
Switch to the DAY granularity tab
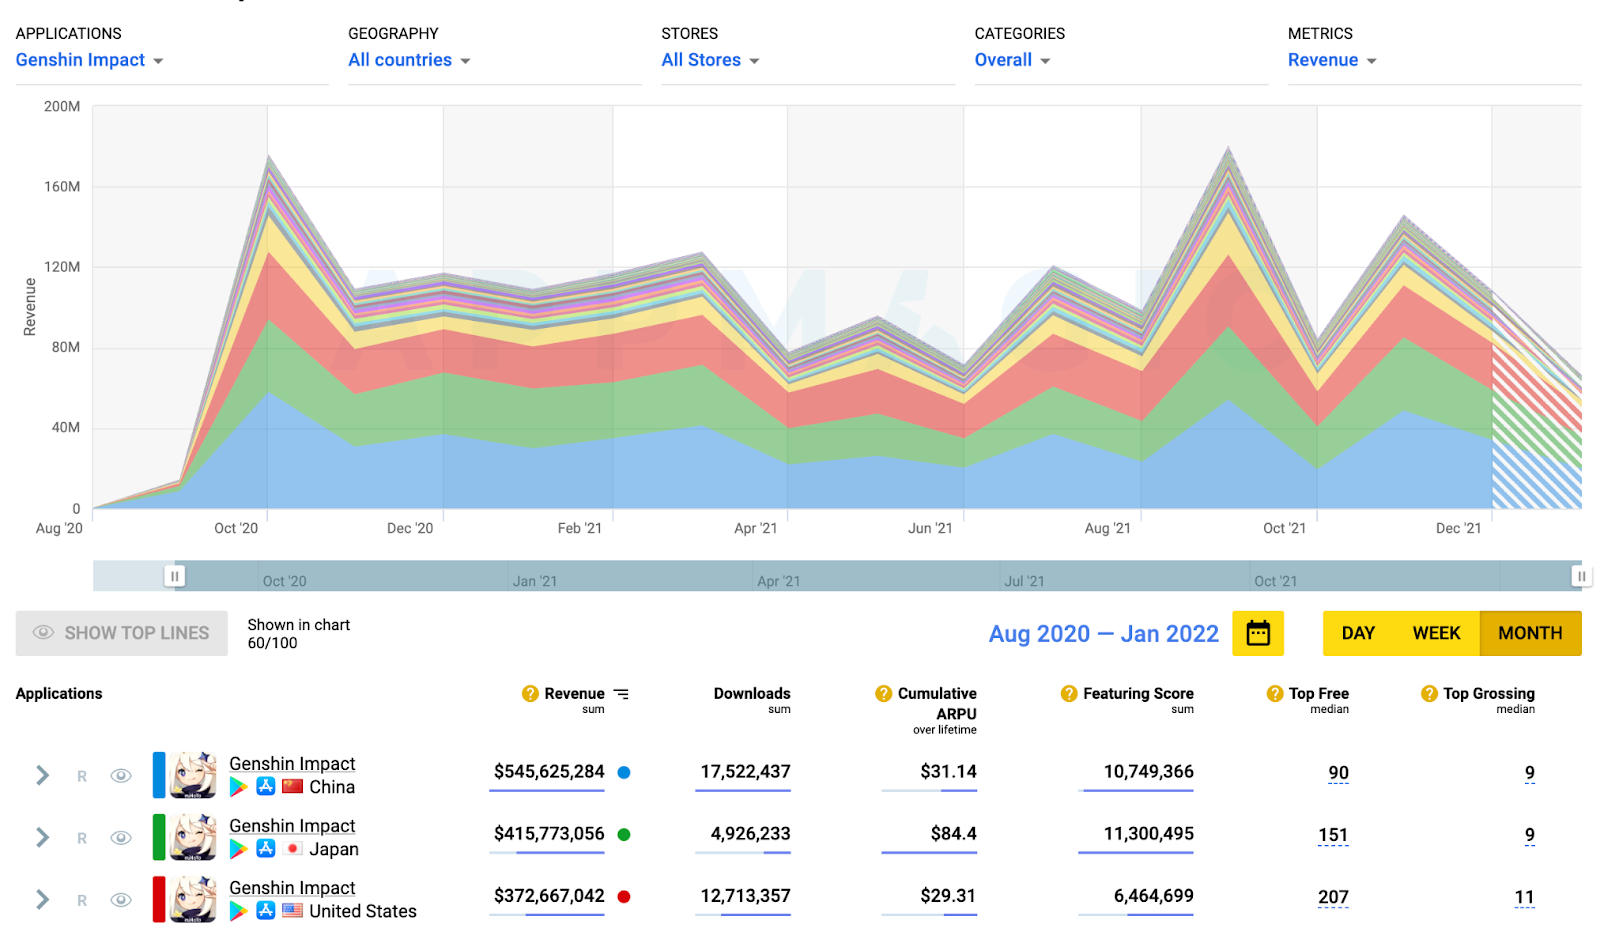click(1358, 633)
